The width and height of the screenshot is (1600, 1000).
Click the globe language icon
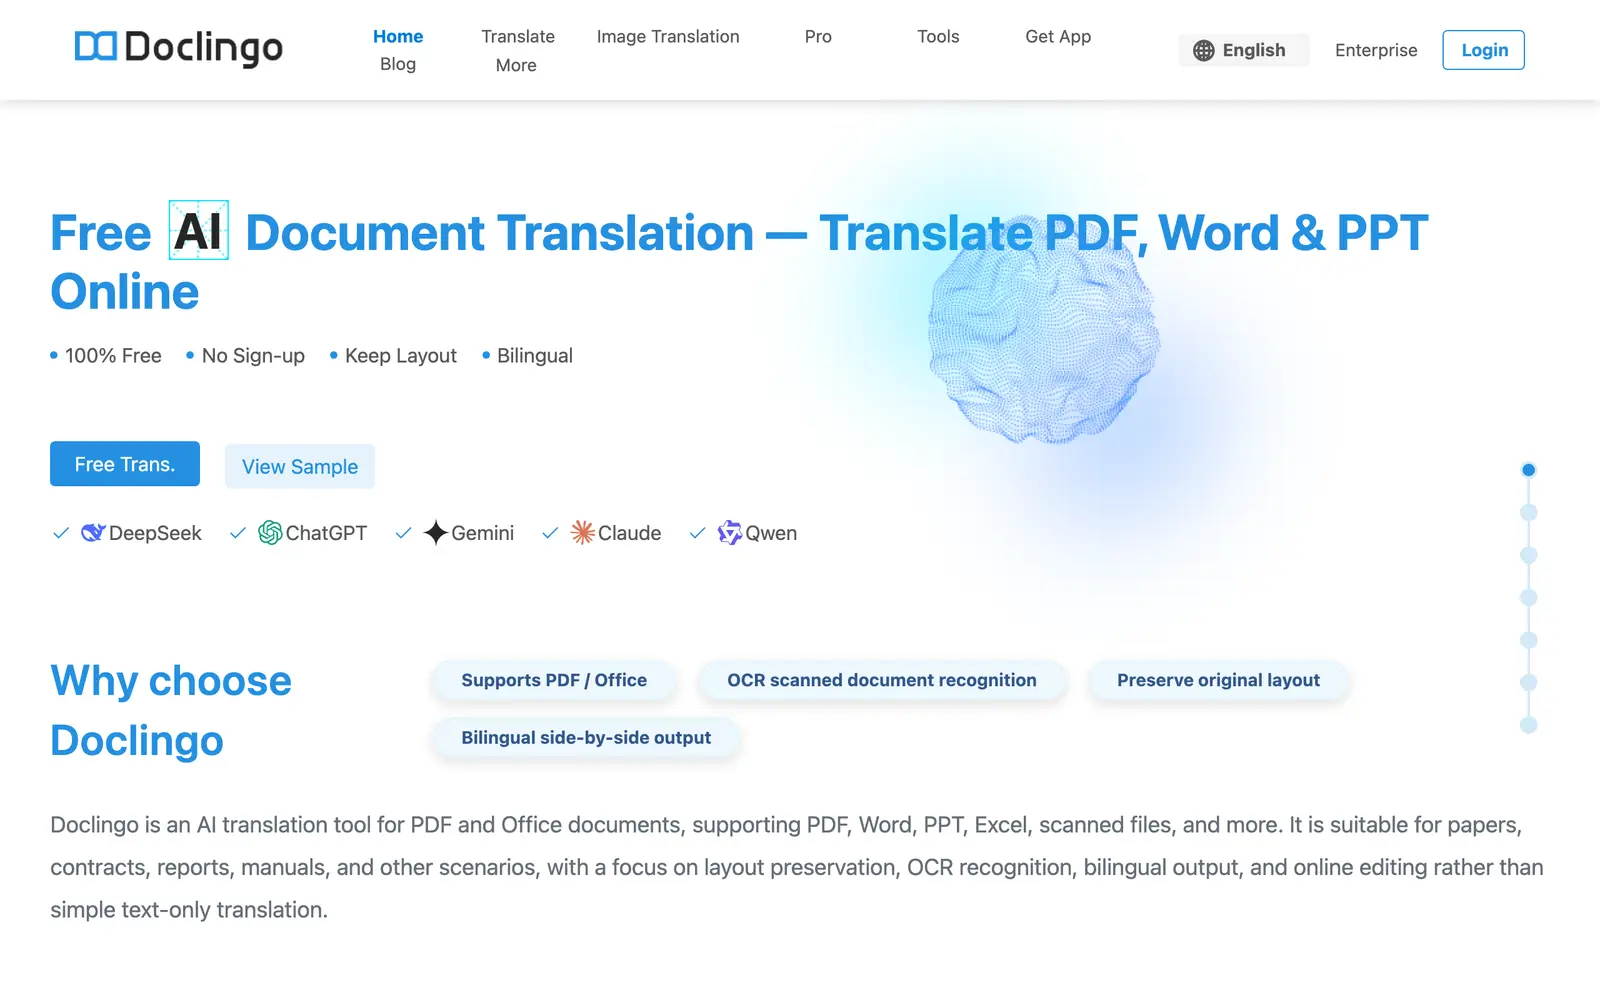(1204, 50)
